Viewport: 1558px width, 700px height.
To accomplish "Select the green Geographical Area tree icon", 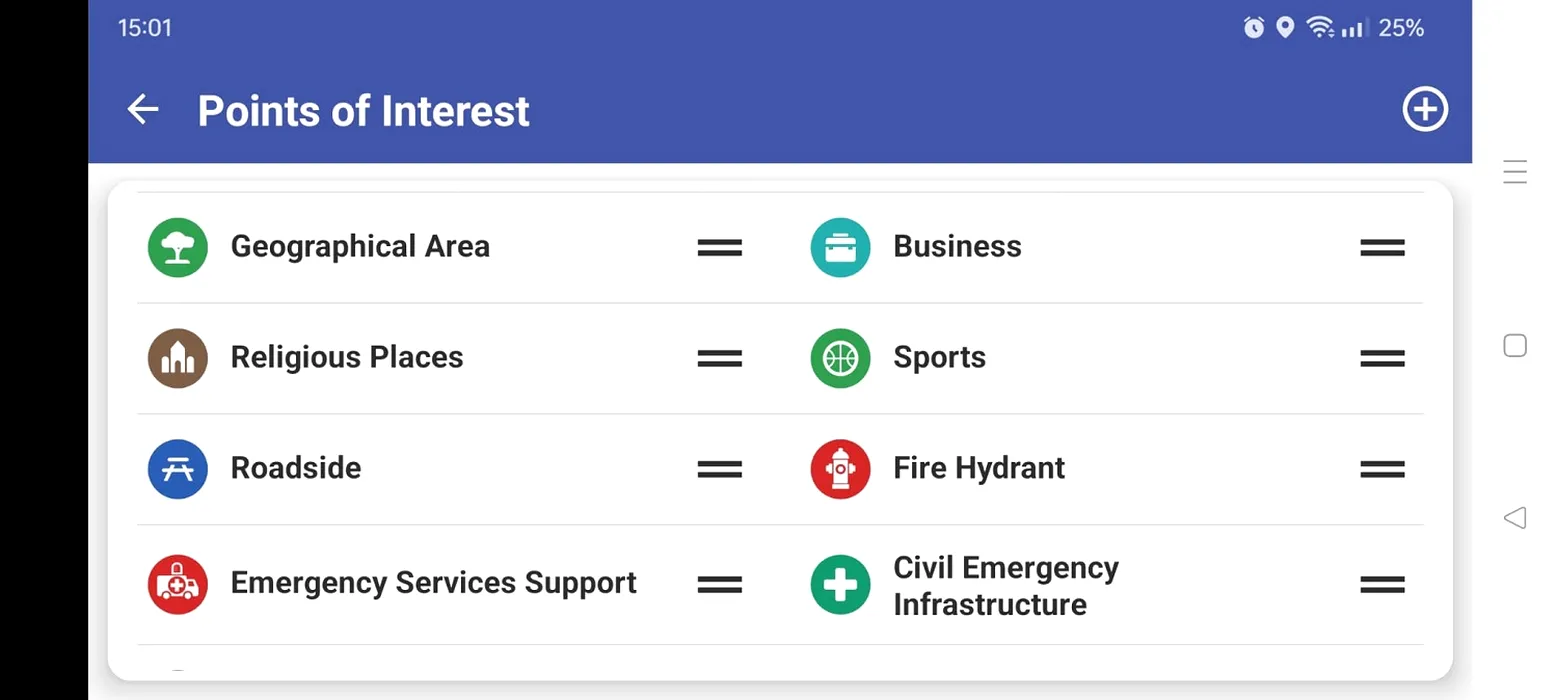I will (178, 247).
